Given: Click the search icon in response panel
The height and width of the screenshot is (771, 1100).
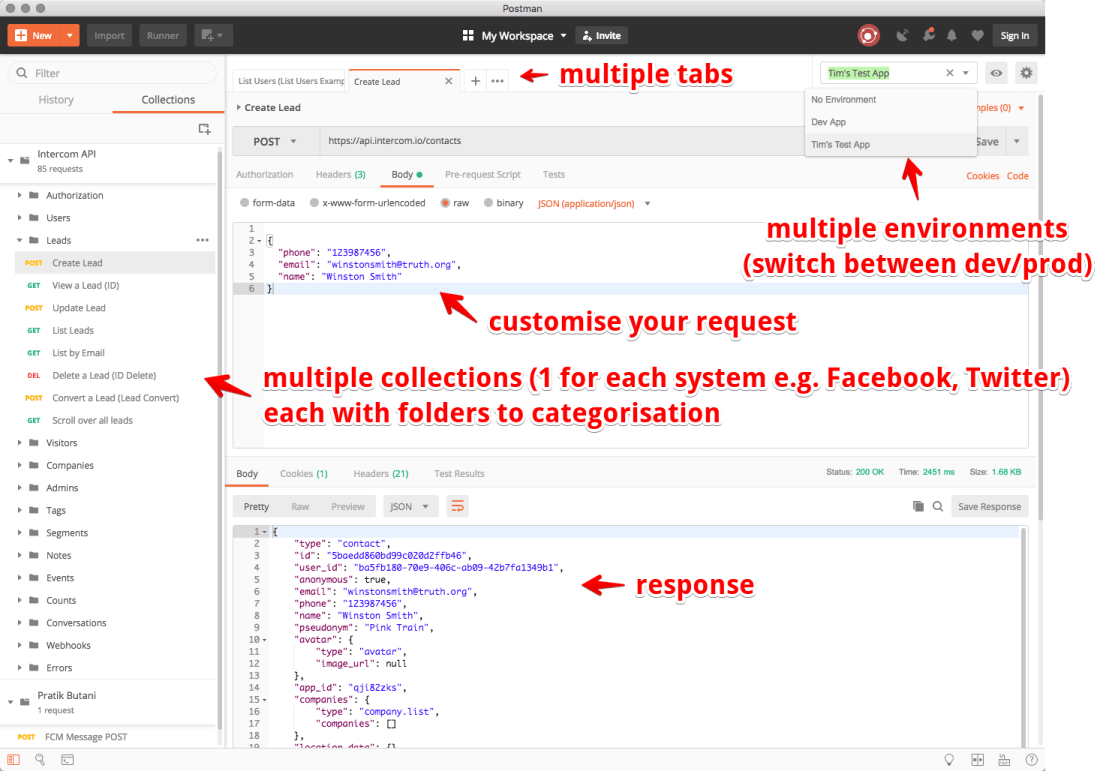Looking at the screenshot, I should coord(938,507).
